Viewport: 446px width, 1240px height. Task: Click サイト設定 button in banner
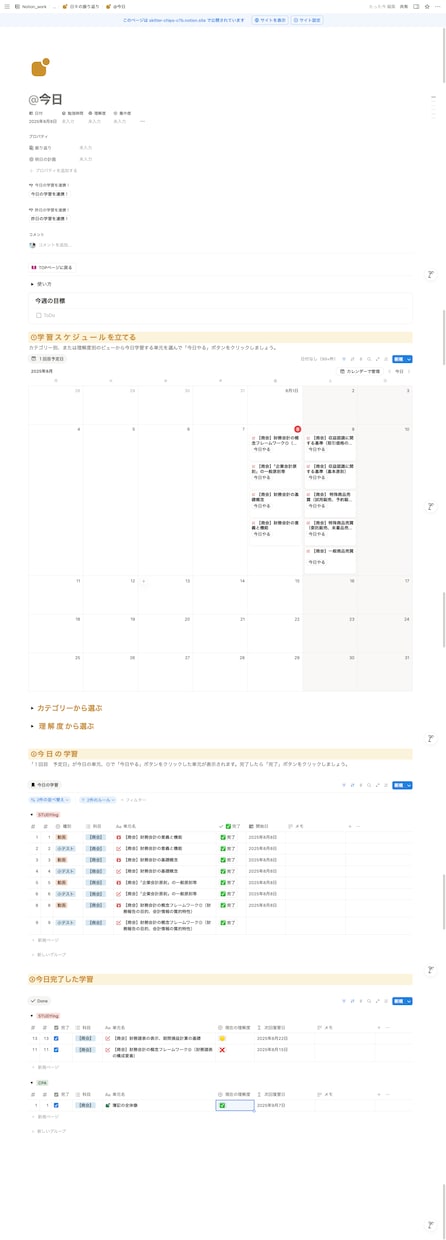307,20
